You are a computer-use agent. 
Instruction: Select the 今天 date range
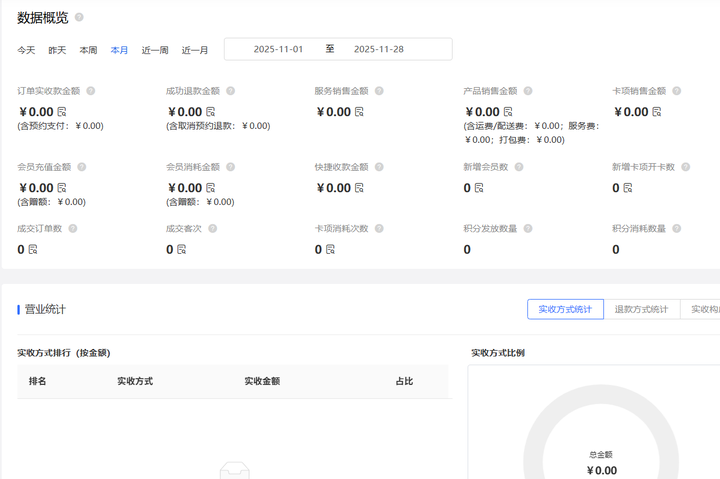(x=26, y=50)
